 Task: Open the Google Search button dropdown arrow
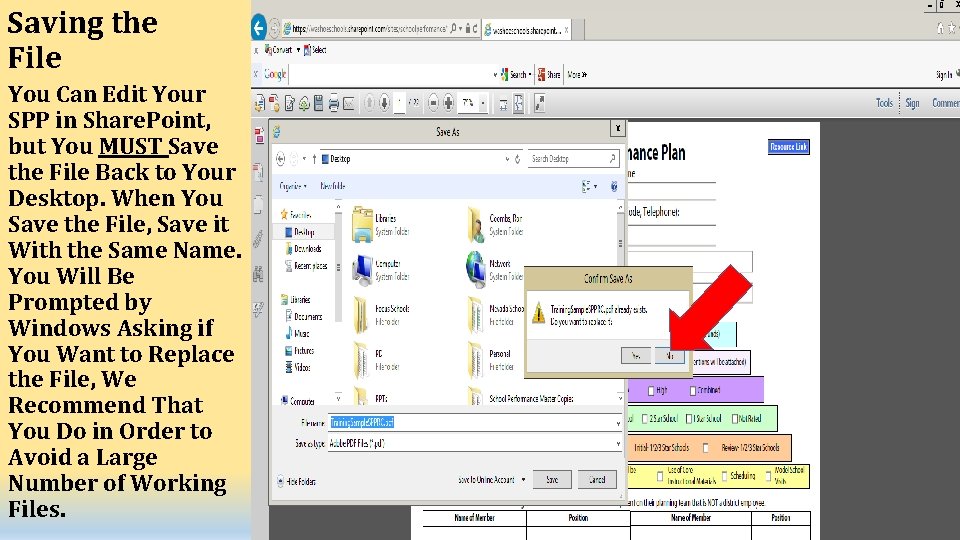coord(530,75)
